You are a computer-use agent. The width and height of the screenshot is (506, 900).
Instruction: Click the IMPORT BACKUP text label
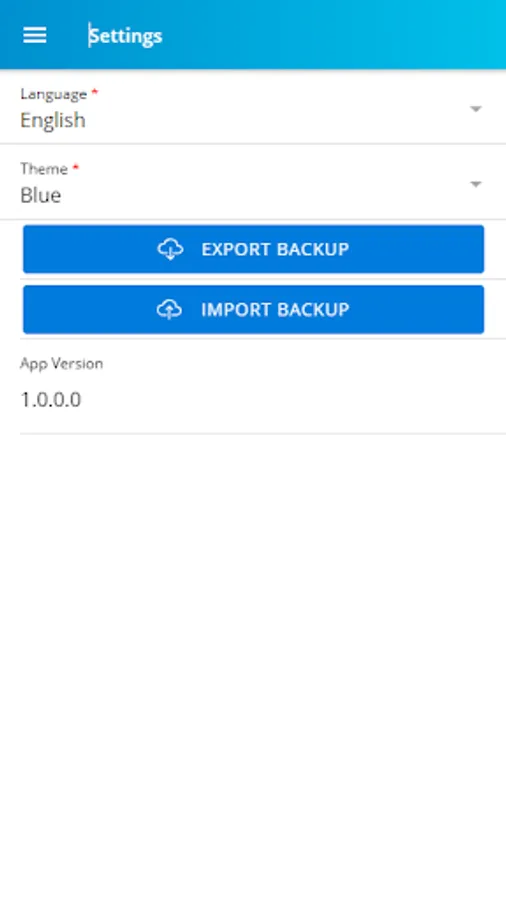[275, 309]
